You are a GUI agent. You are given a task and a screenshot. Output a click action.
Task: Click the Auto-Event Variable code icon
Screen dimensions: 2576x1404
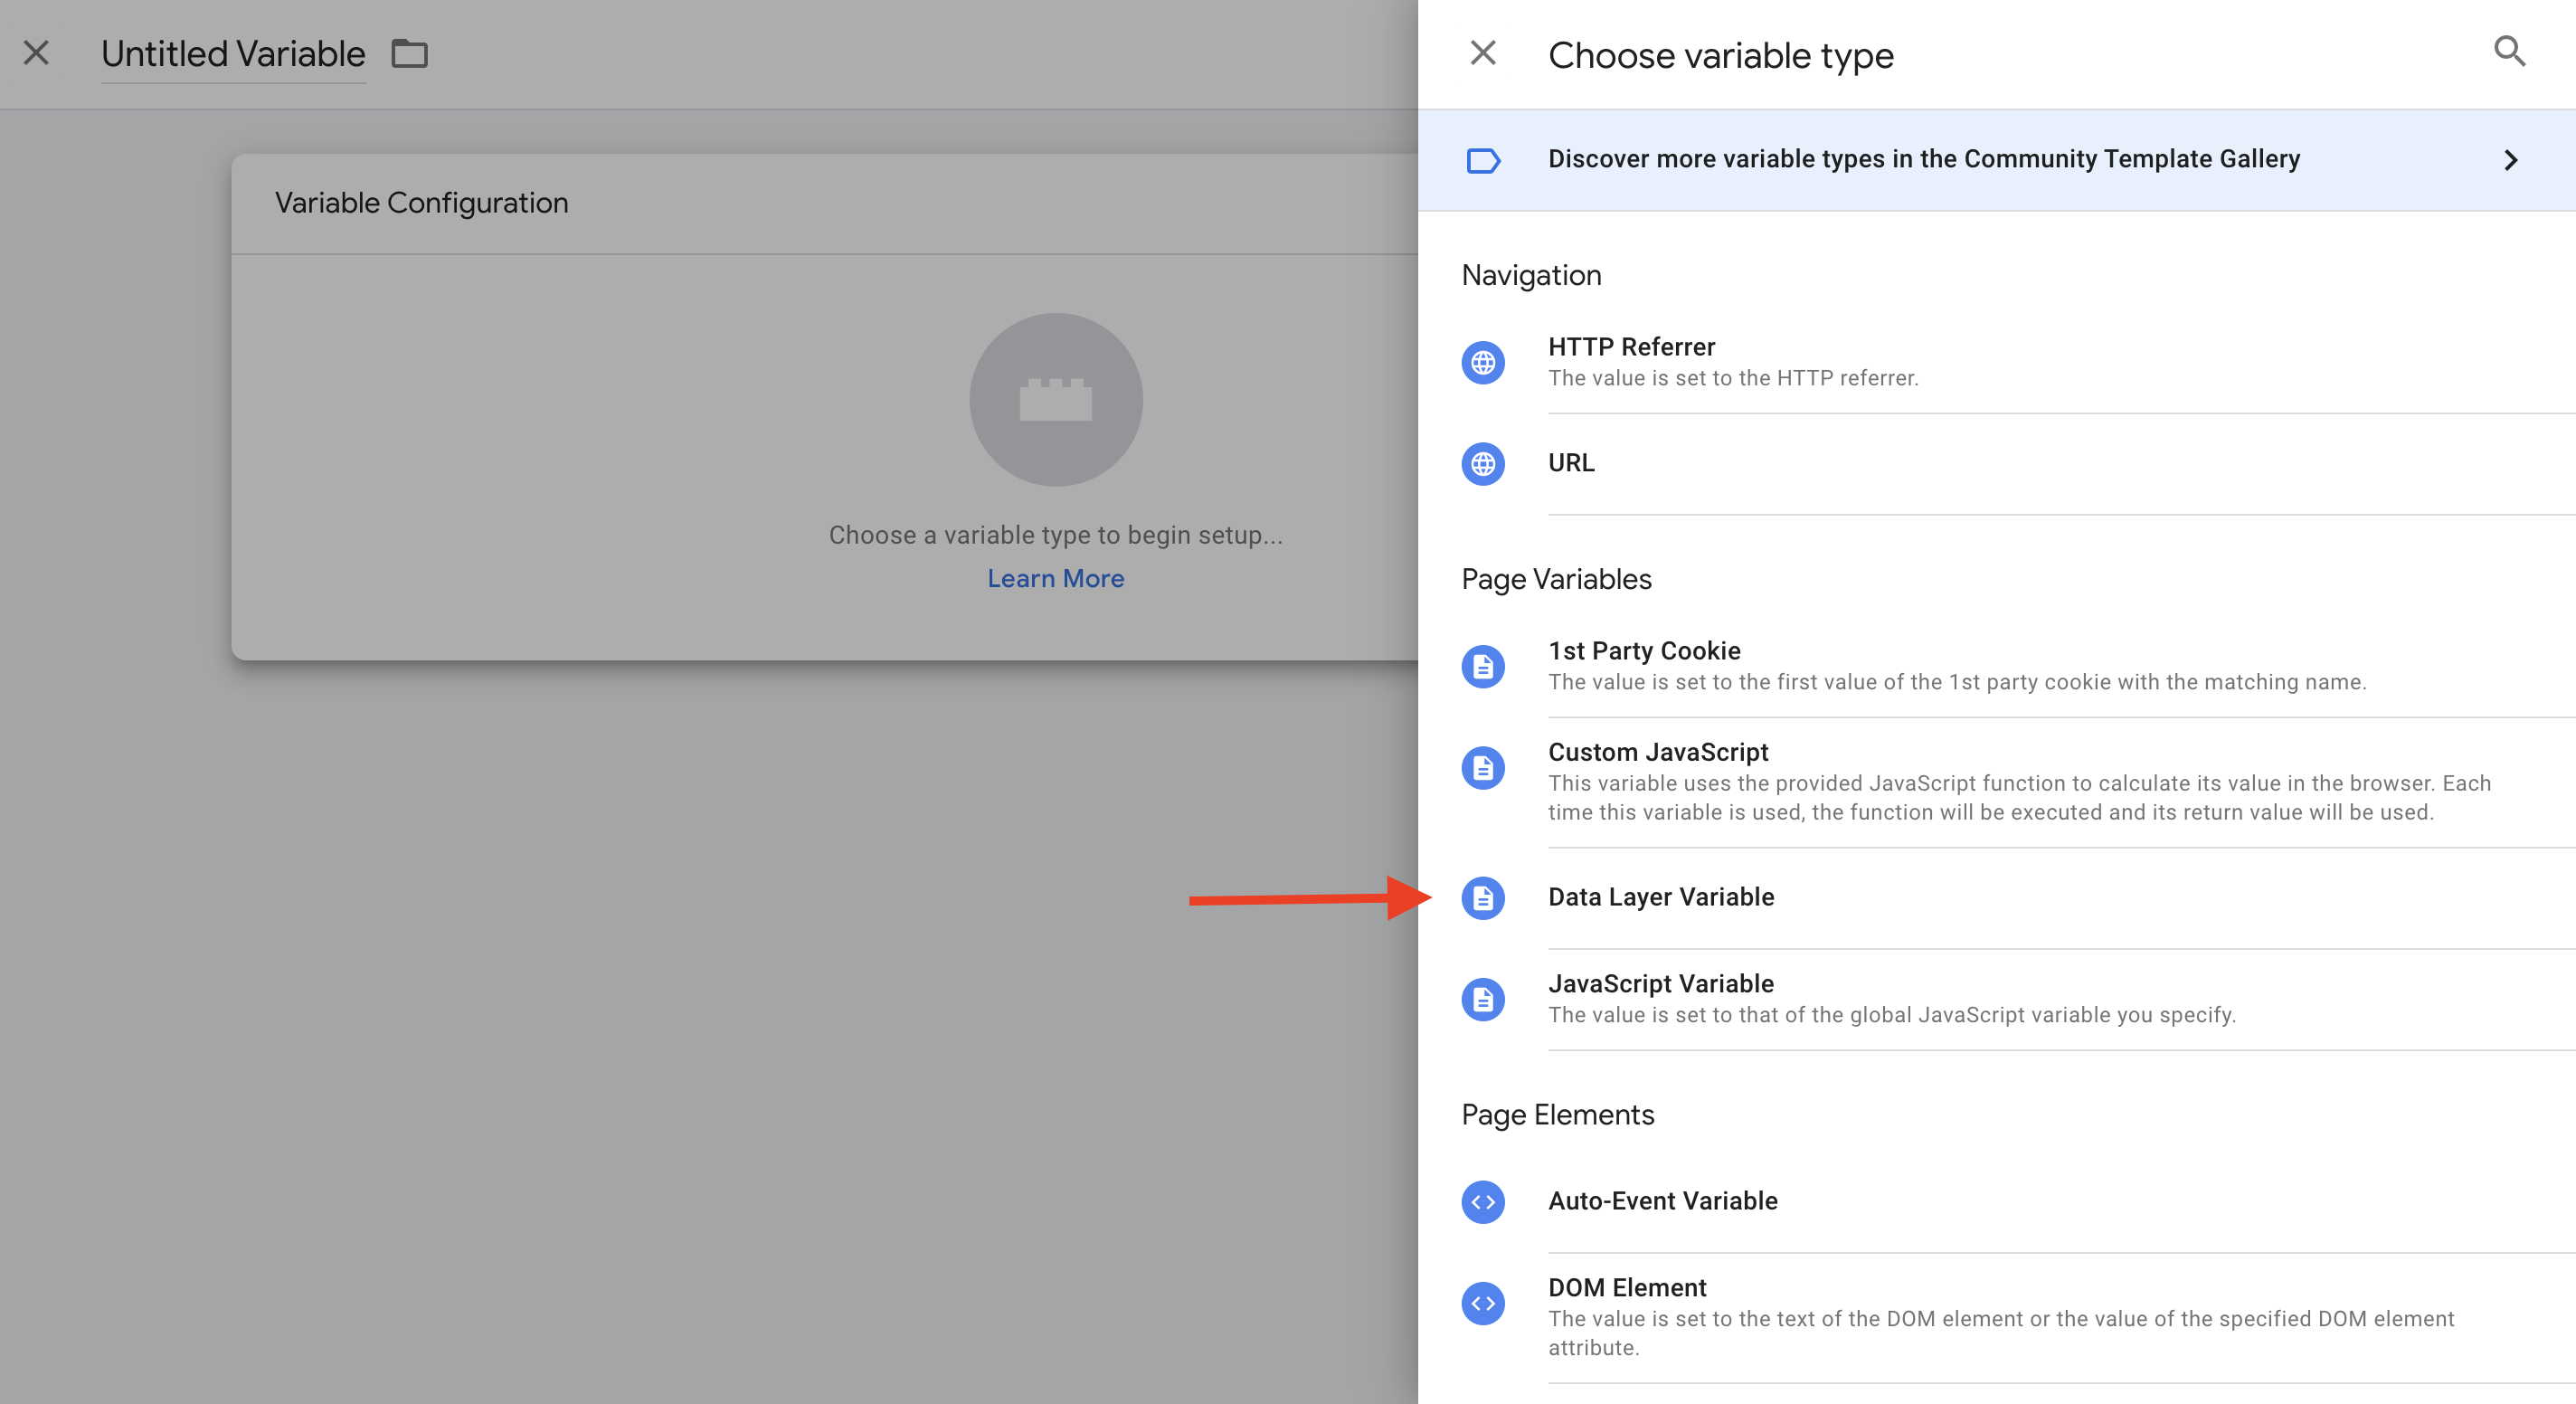[x=1482, y=1201]
